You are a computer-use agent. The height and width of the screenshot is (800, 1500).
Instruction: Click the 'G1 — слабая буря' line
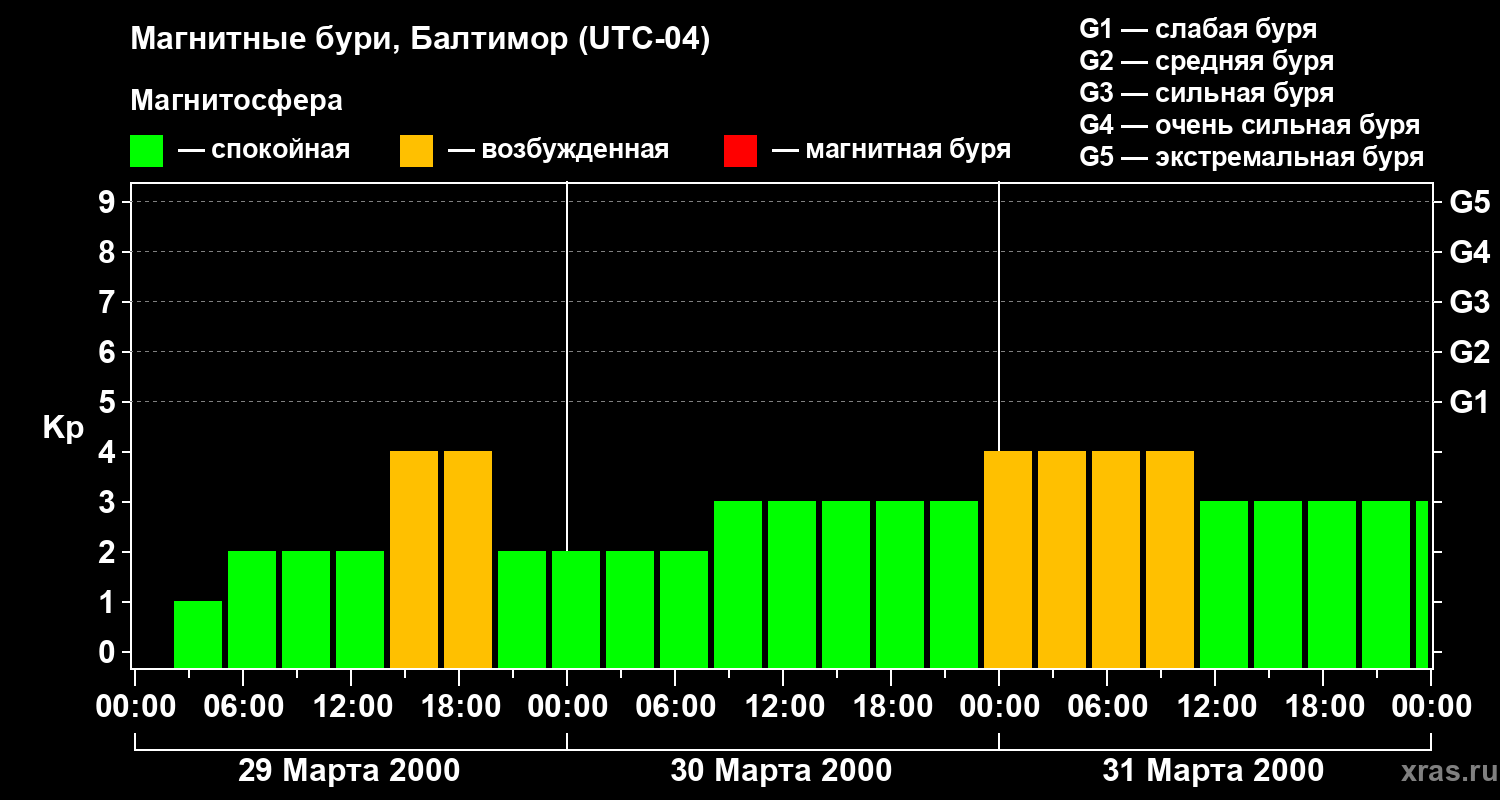(1198, 29)
